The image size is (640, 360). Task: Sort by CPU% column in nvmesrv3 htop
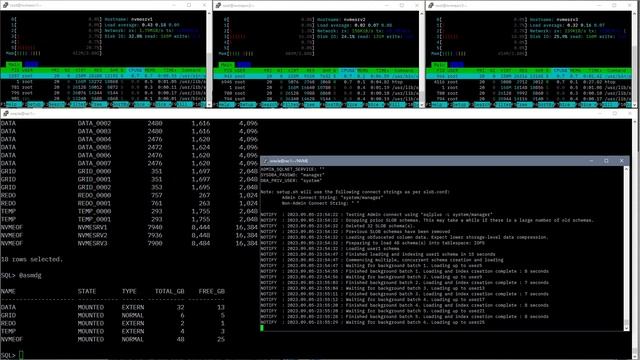[561, 70]
